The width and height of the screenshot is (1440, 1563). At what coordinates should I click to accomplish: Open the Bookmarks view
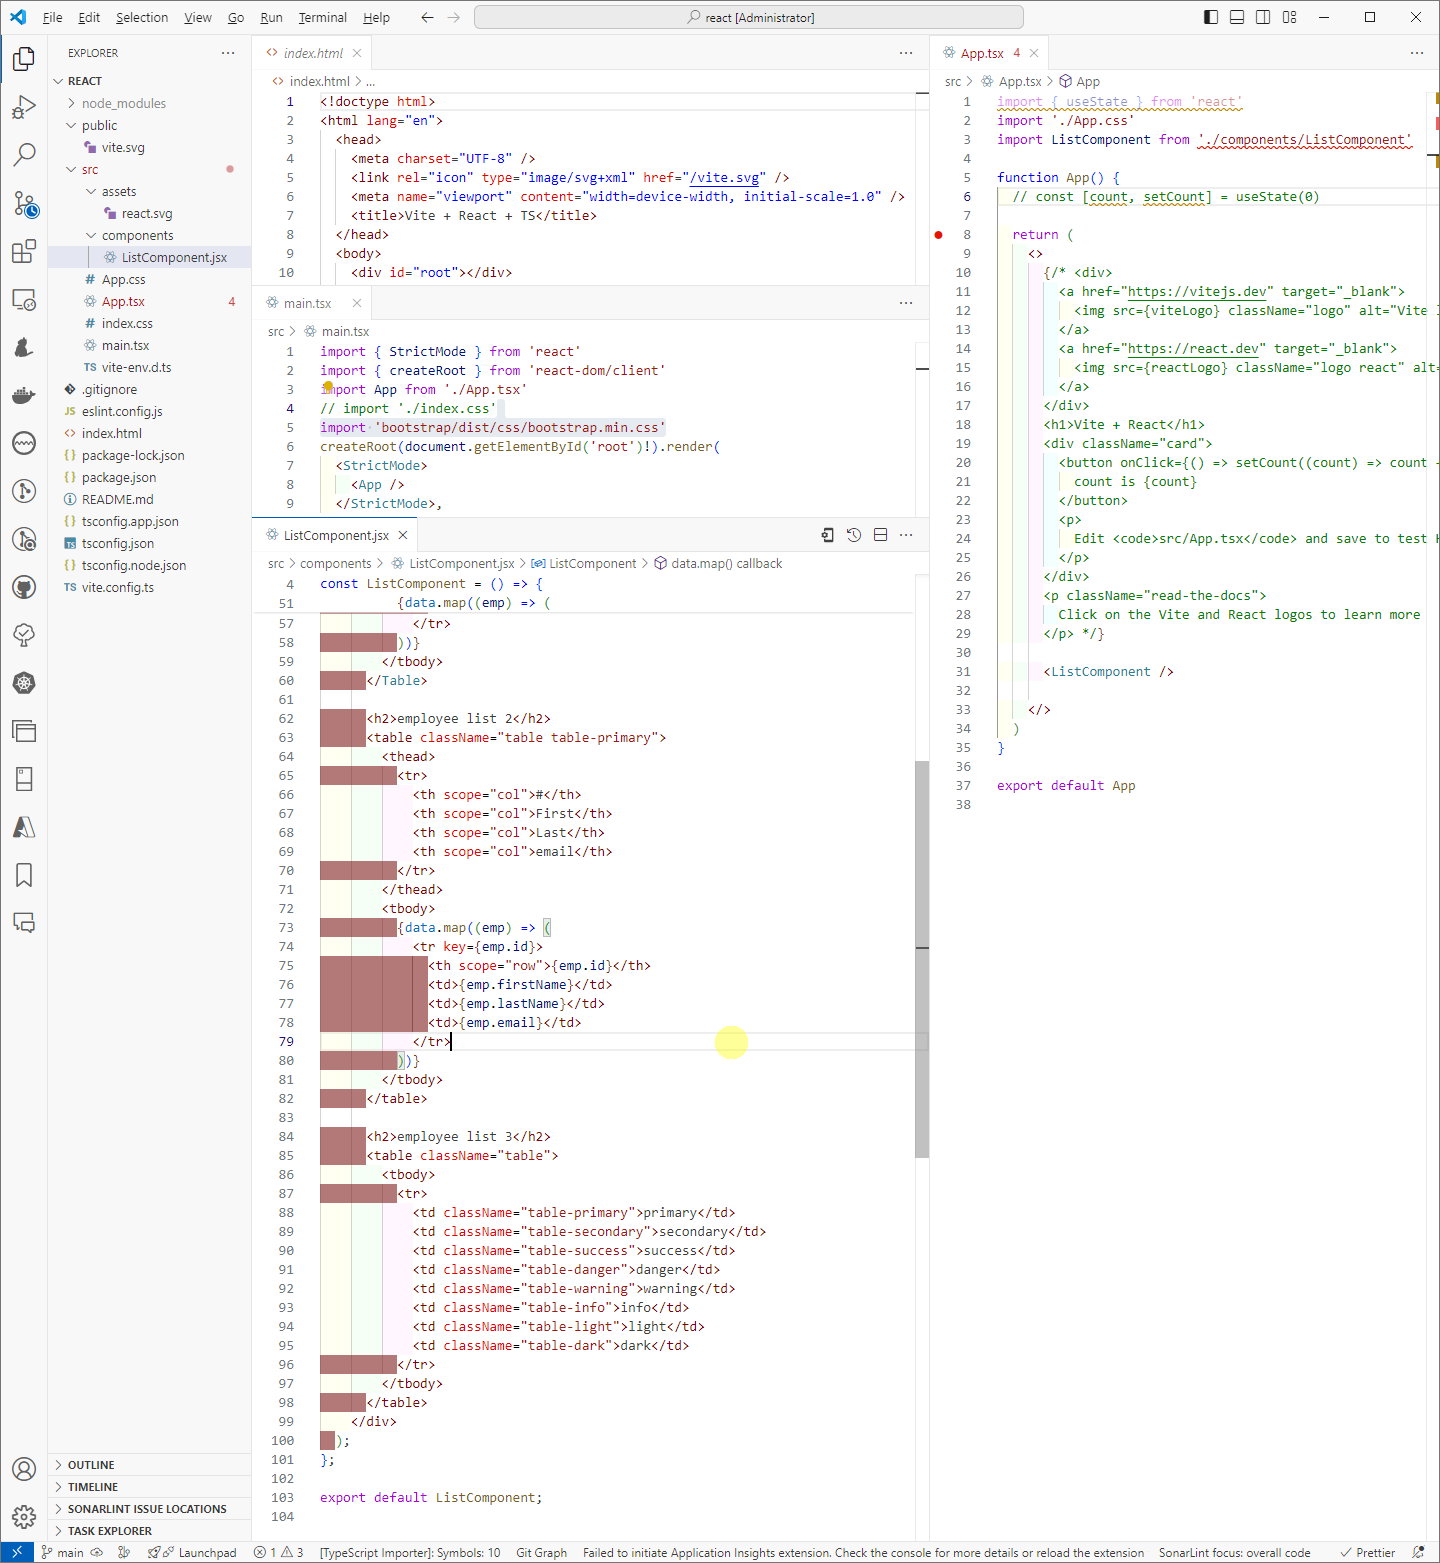(x=24, y=875)
